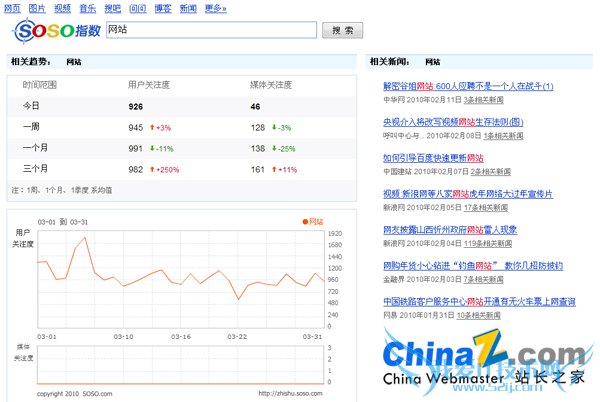Screen dimensions: 600x402
Task: Expand the 更多» navigation menu
Action: click(215, 8)
